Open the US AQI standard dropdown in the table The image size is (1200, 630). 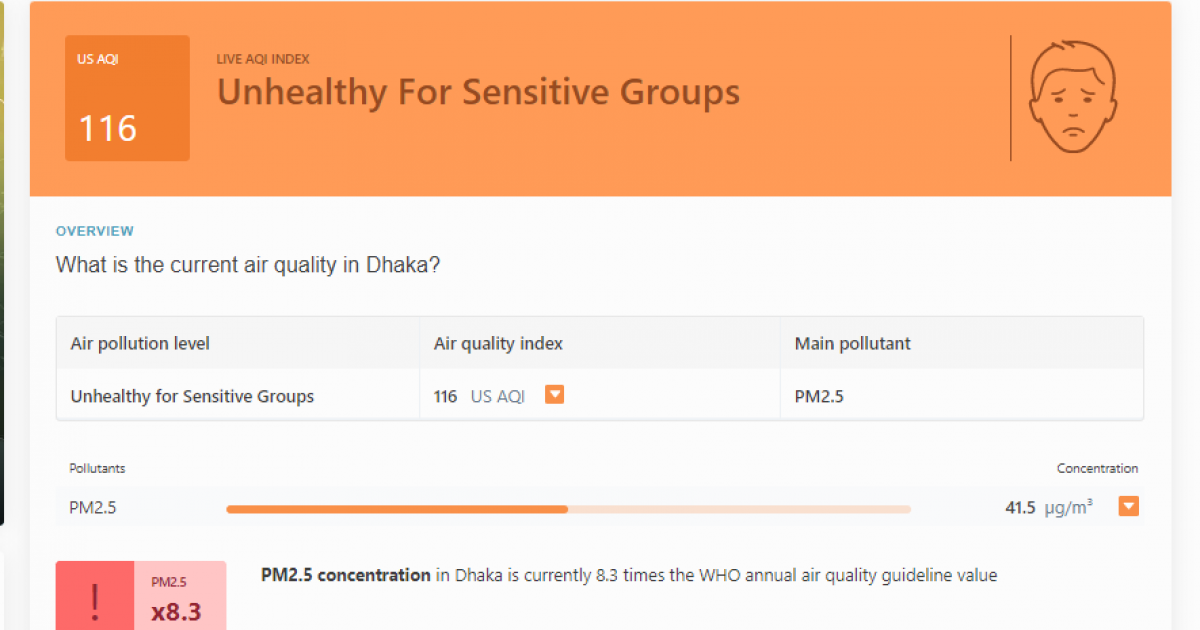pos(555,394)
